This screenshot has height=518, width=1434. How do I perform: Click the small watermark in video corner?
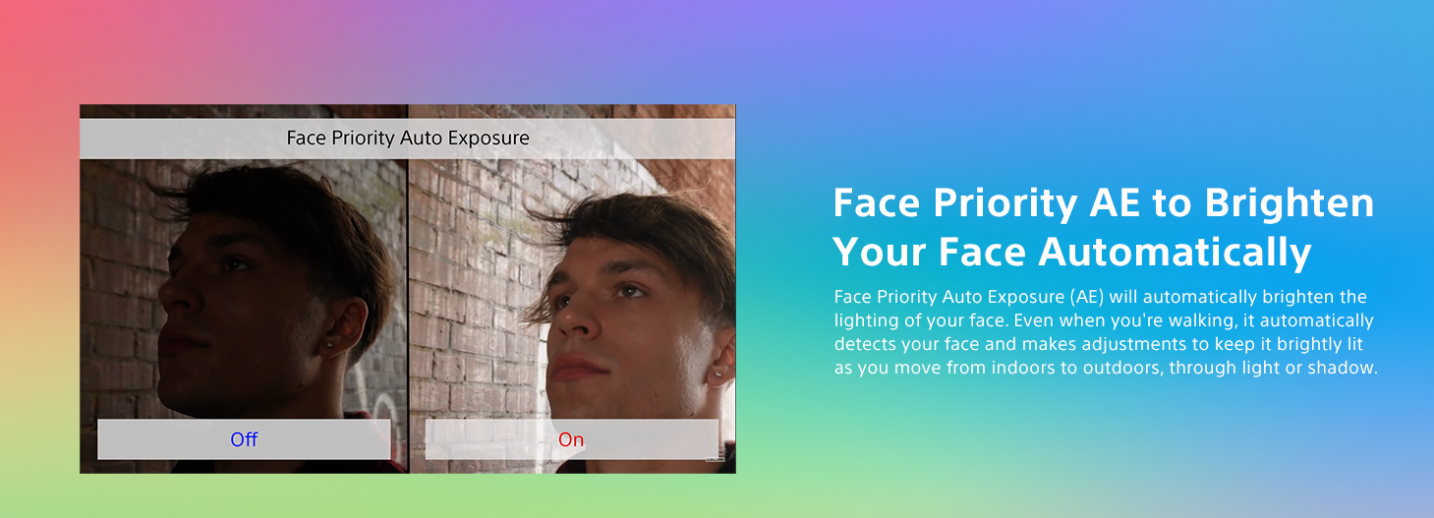coord(718,460)
